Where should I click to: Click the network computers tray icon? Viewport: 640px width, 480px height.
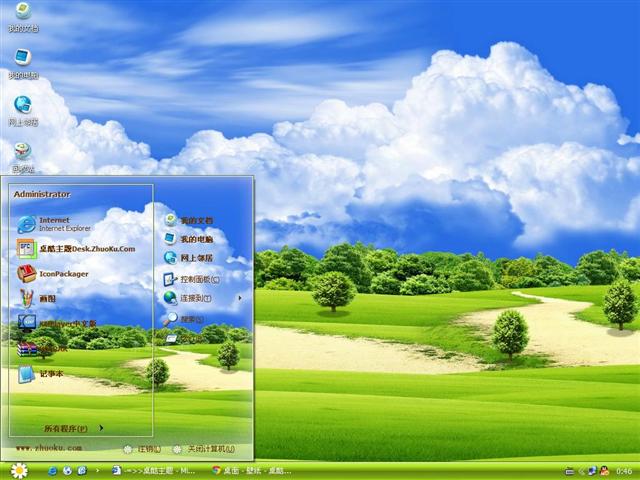[x=591, y=471]
